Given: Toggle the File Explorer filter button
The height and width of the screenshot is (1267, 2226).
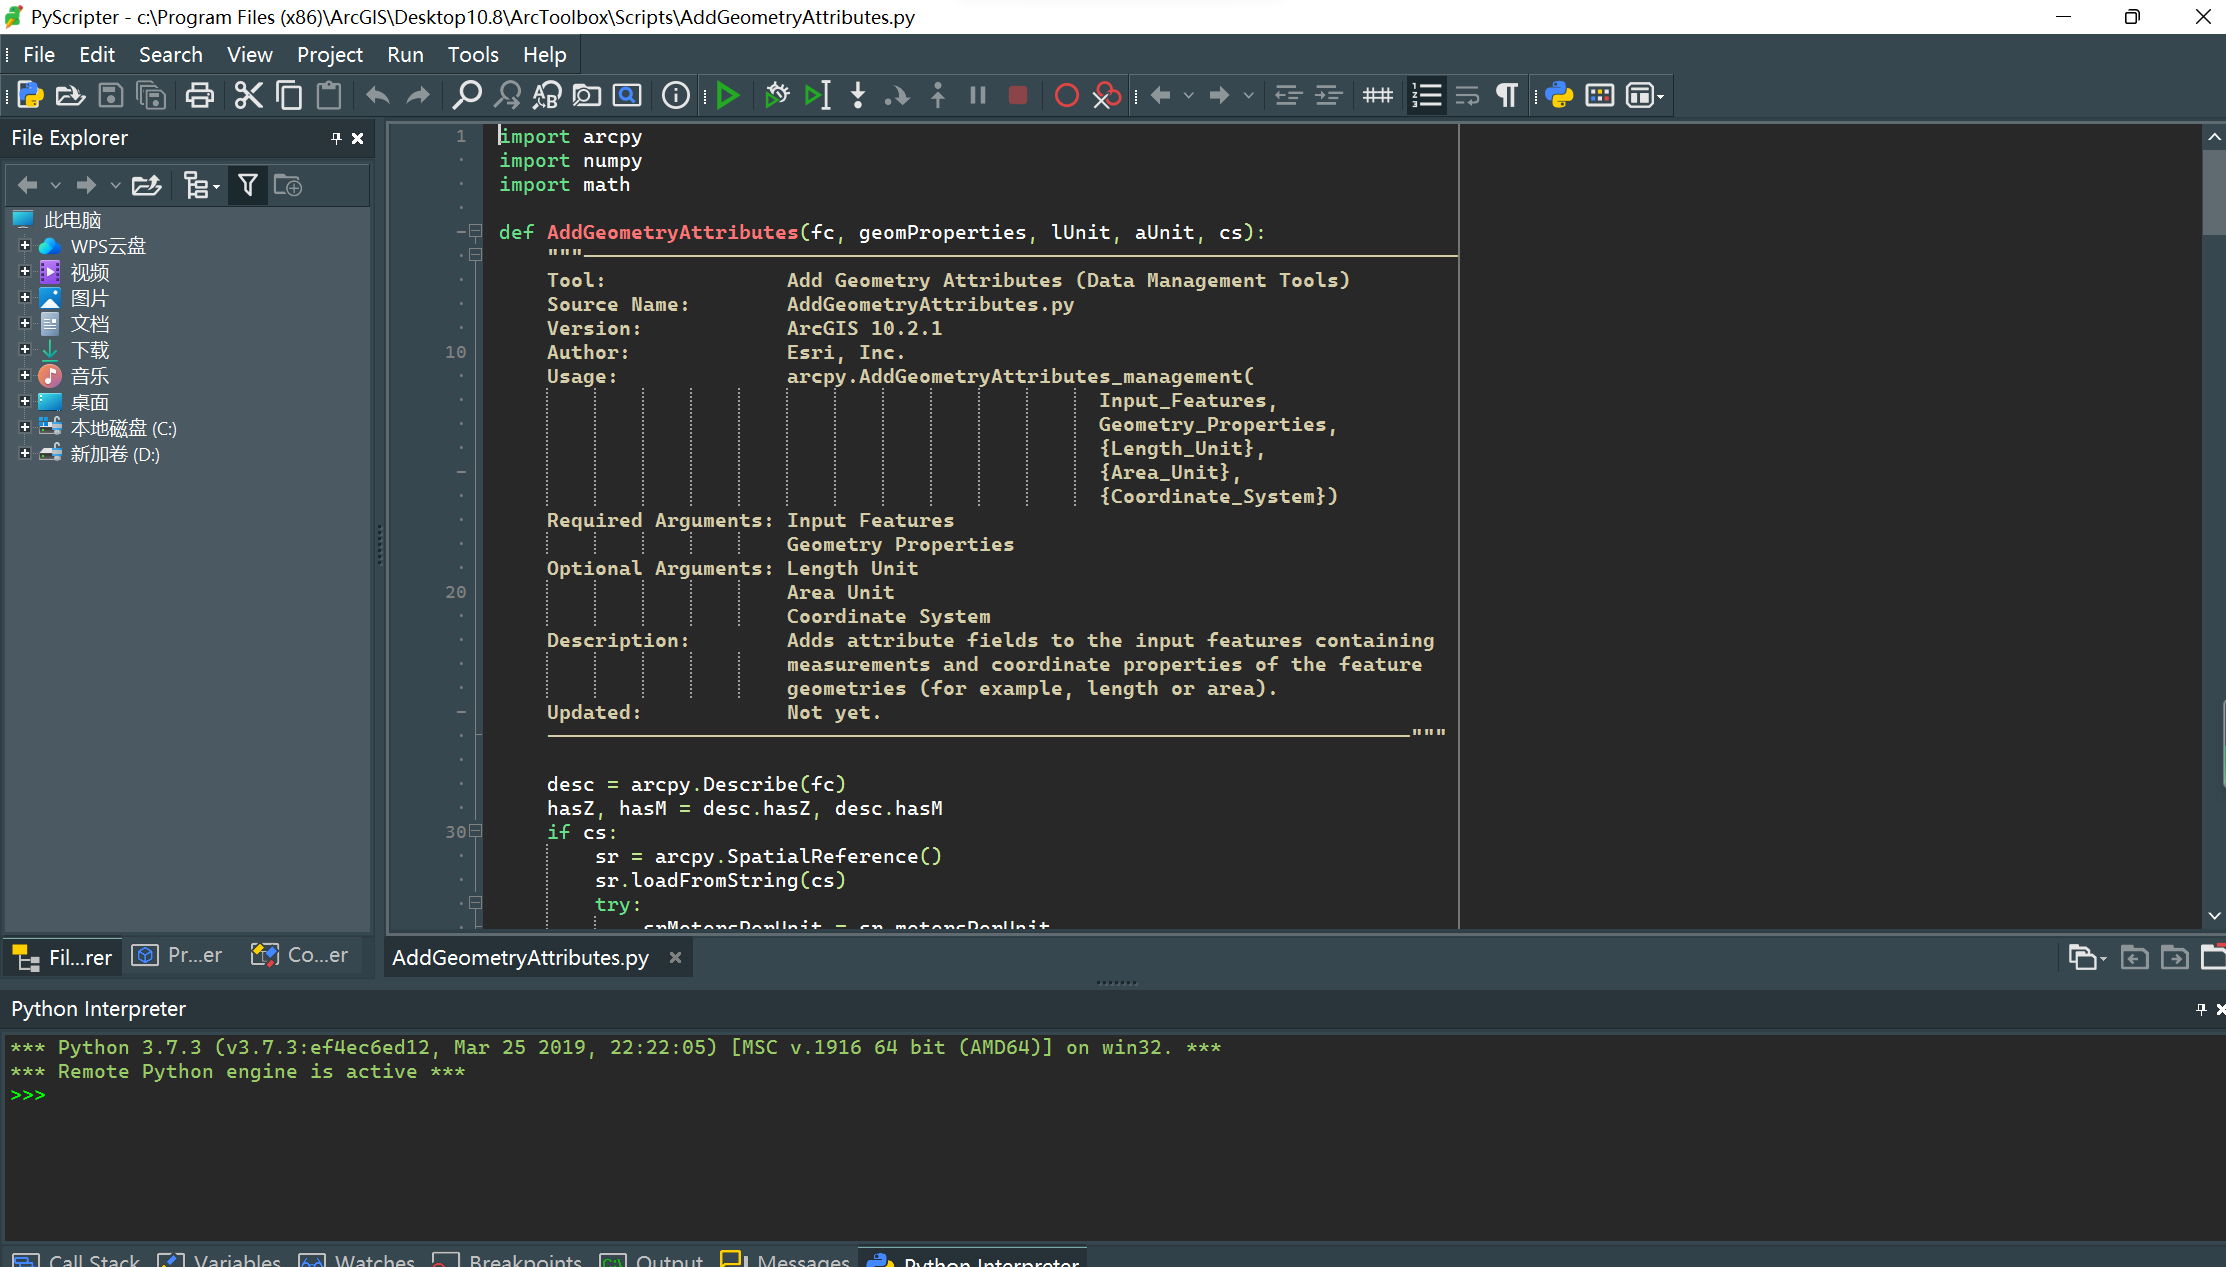Looking at the screenshot, I should (247, 185).
